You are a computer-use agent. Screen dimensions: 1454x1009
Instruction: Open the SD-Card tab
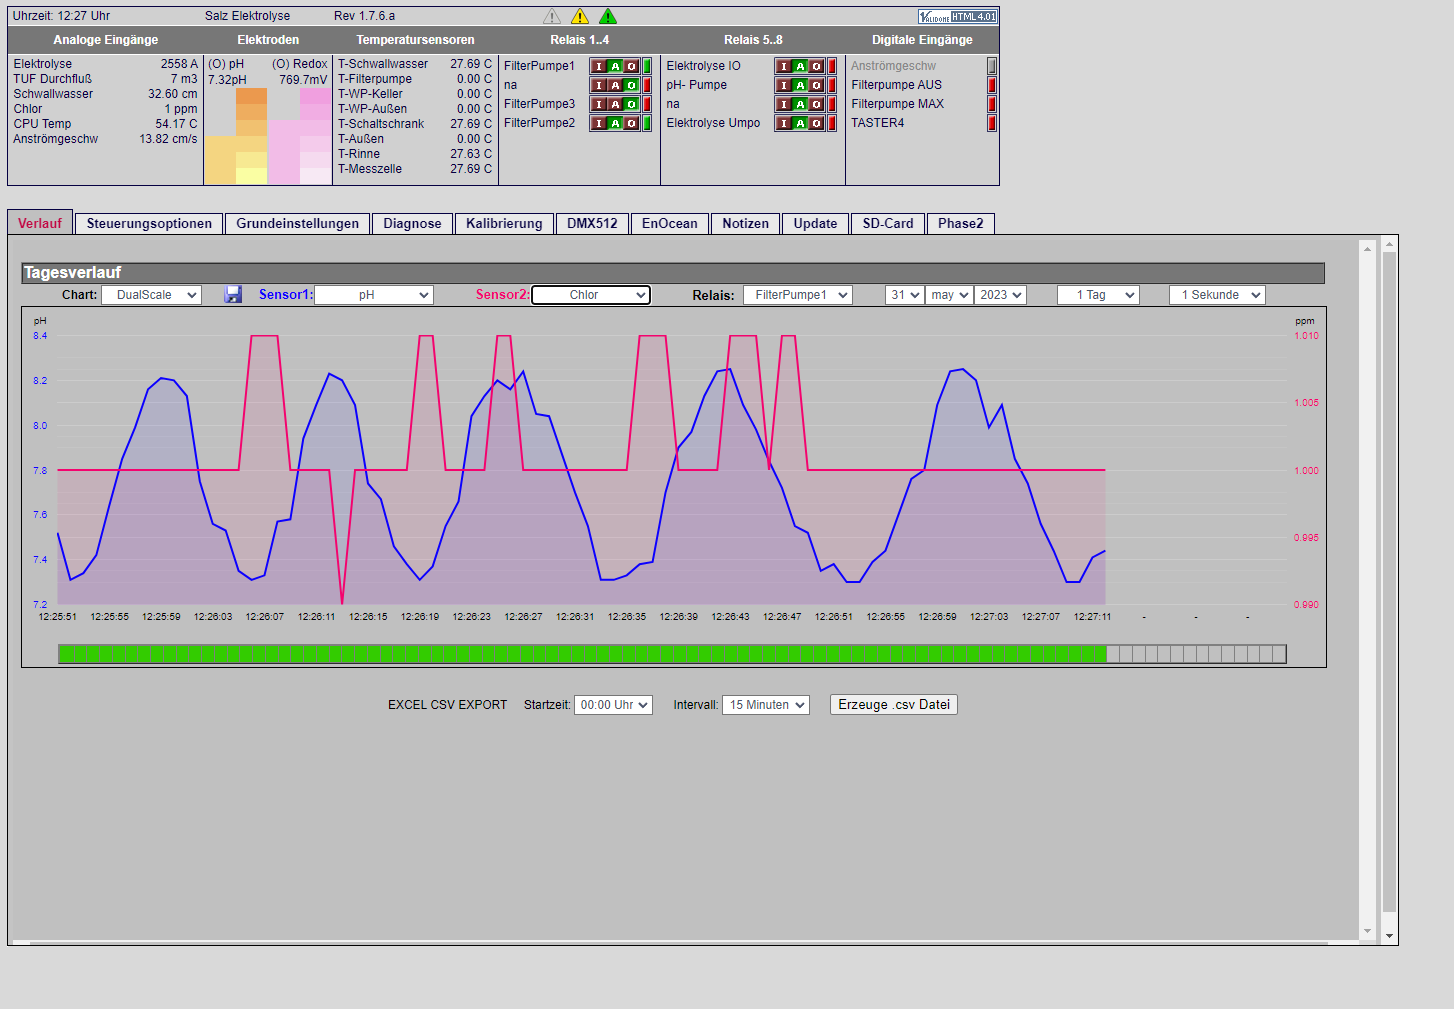coord(888,223)
